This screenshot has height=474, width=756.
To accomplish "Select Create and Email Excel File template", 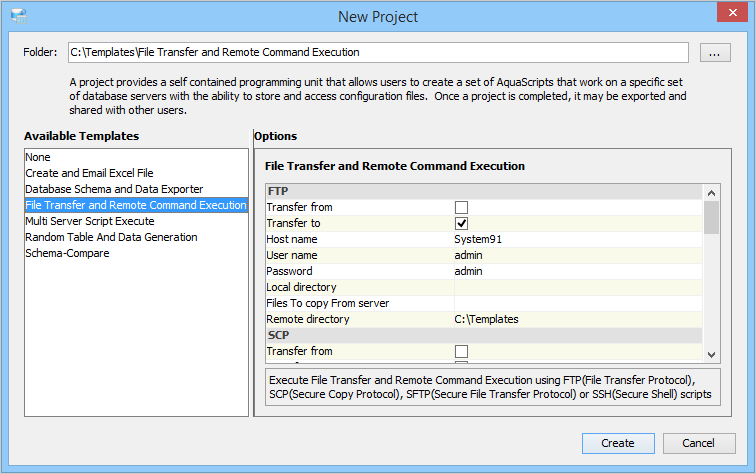I will [89, 173].
